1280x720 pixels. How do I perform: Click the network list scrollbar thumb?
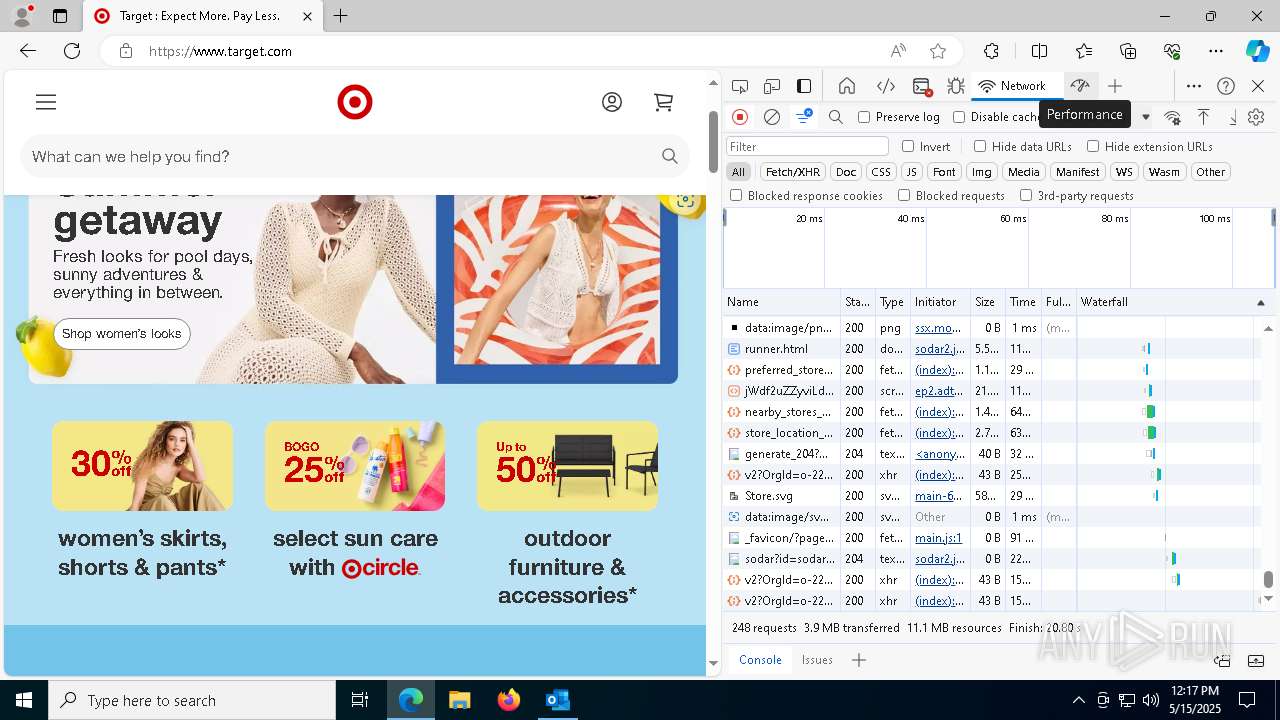[x=1268, y=580]
